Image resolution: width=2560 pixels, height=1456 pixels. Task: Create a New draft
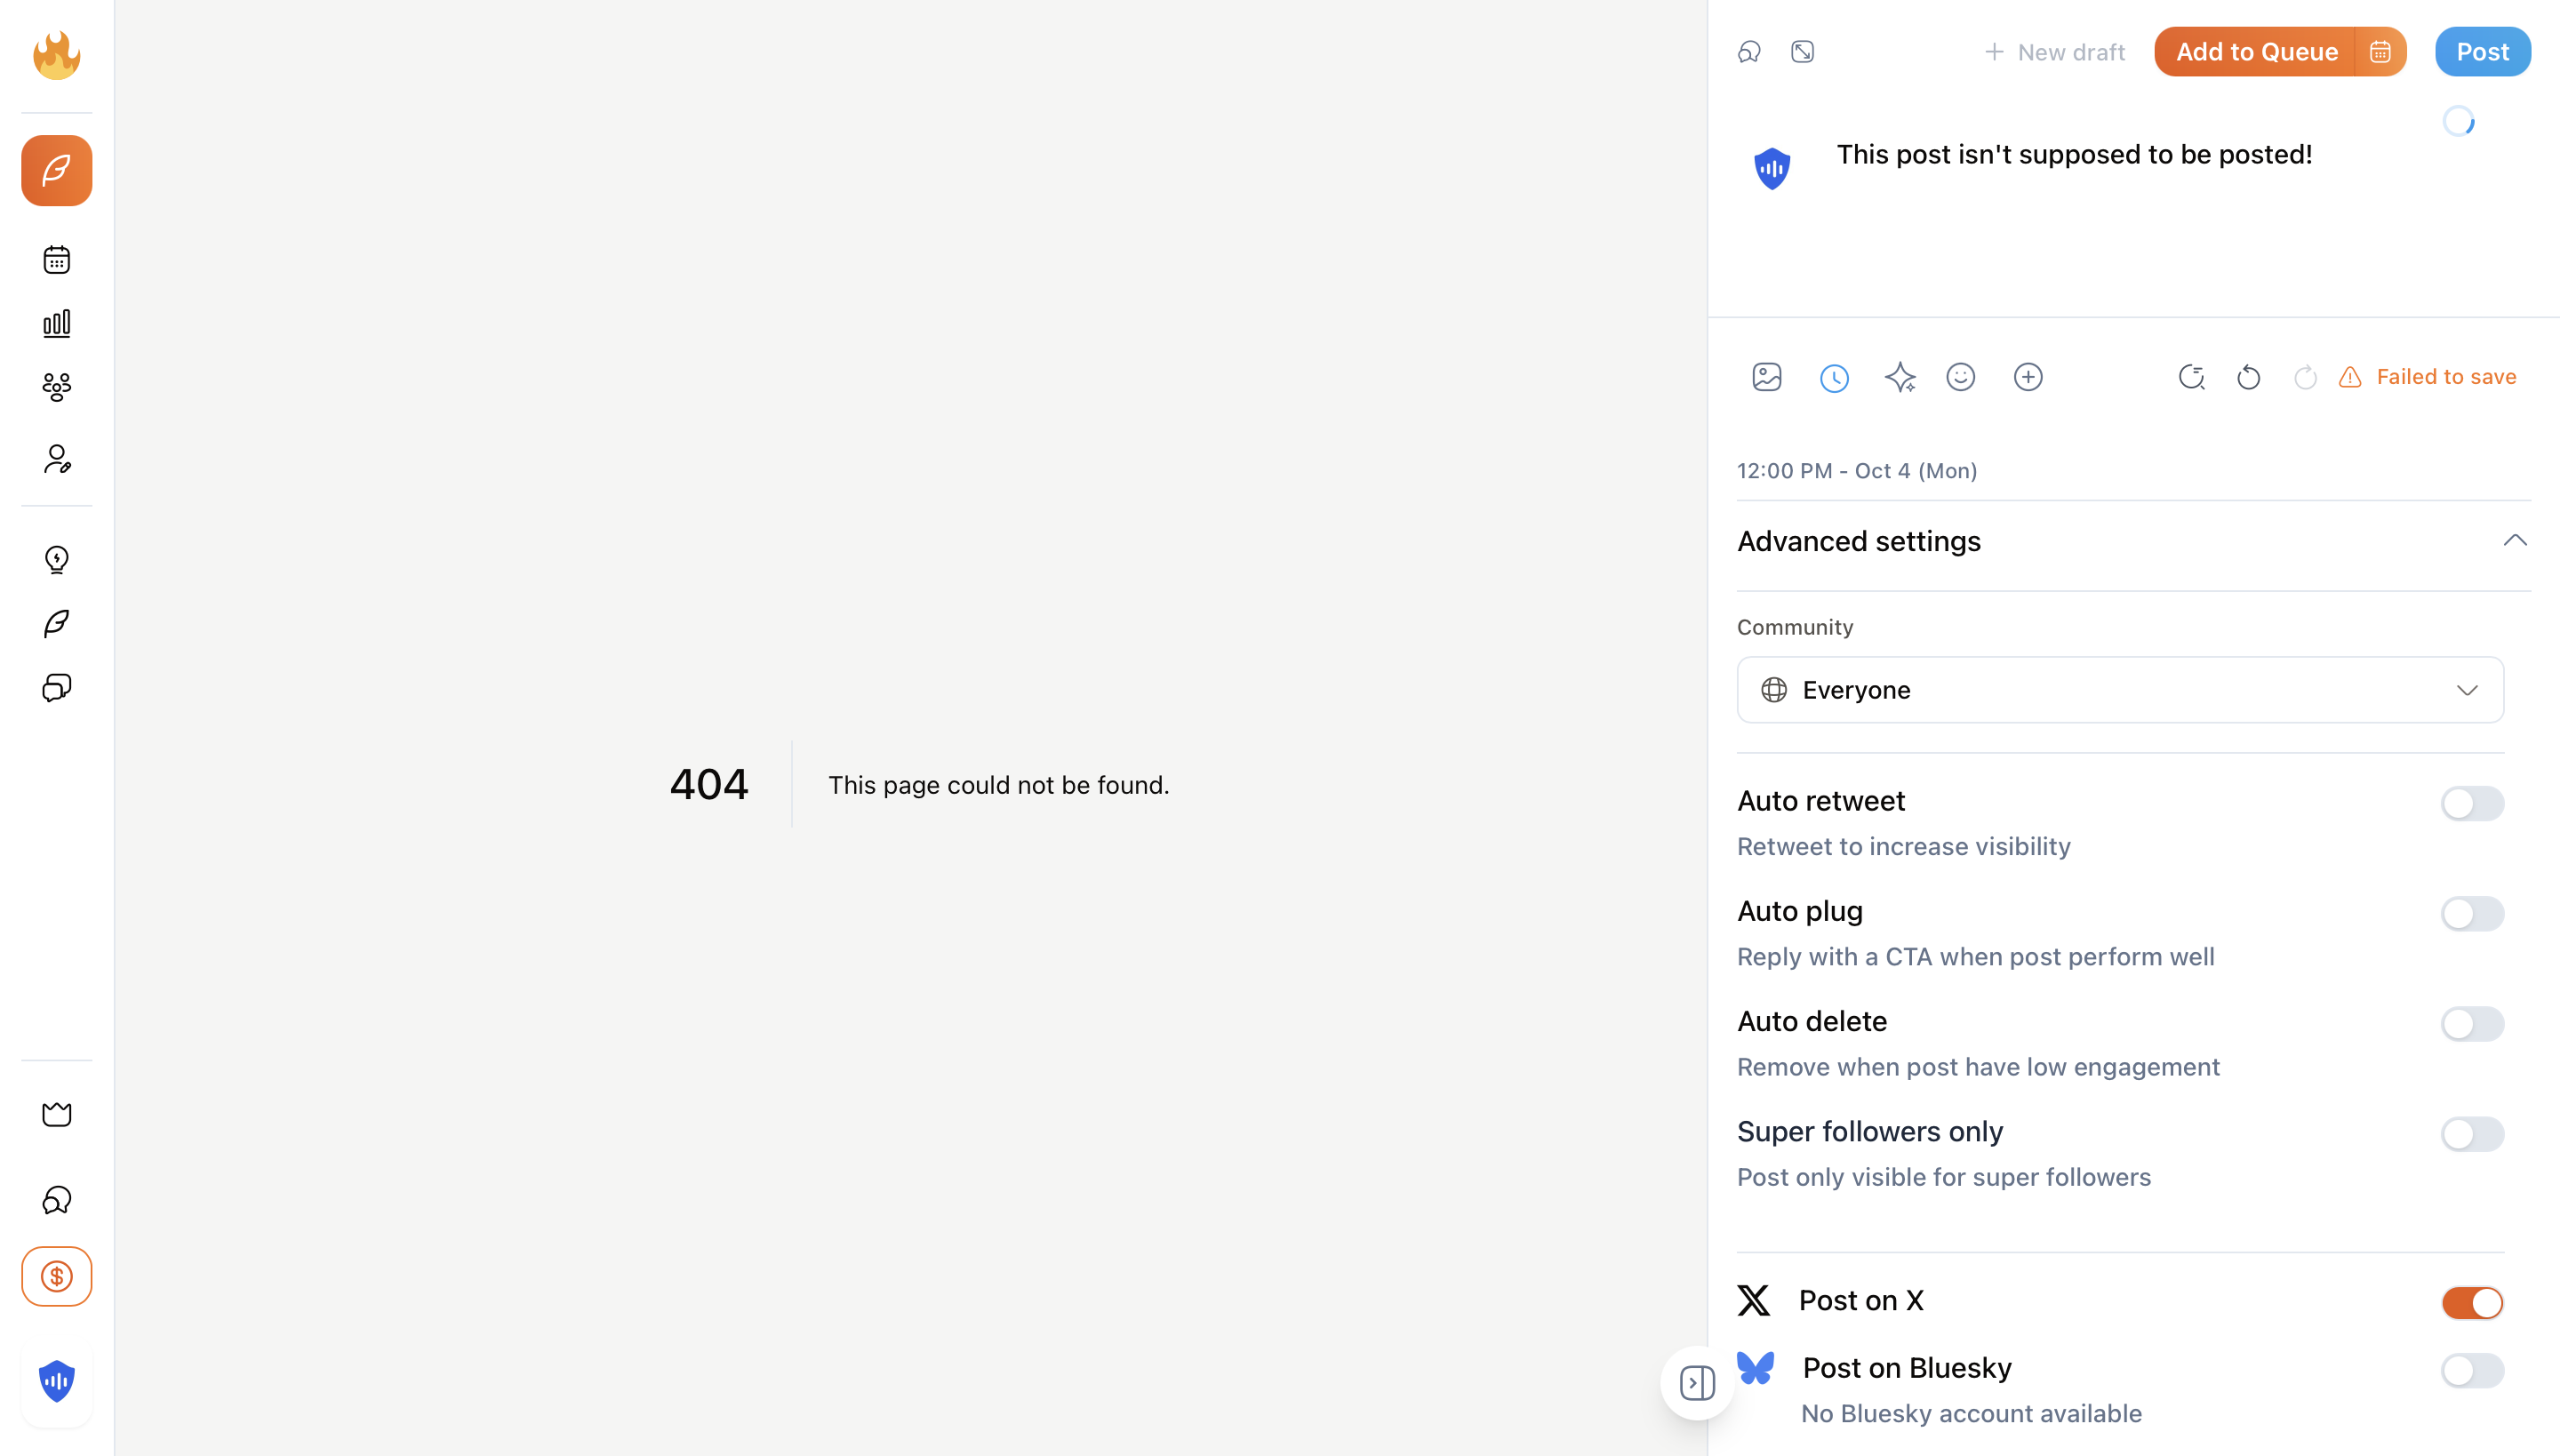coord(2054,51)
